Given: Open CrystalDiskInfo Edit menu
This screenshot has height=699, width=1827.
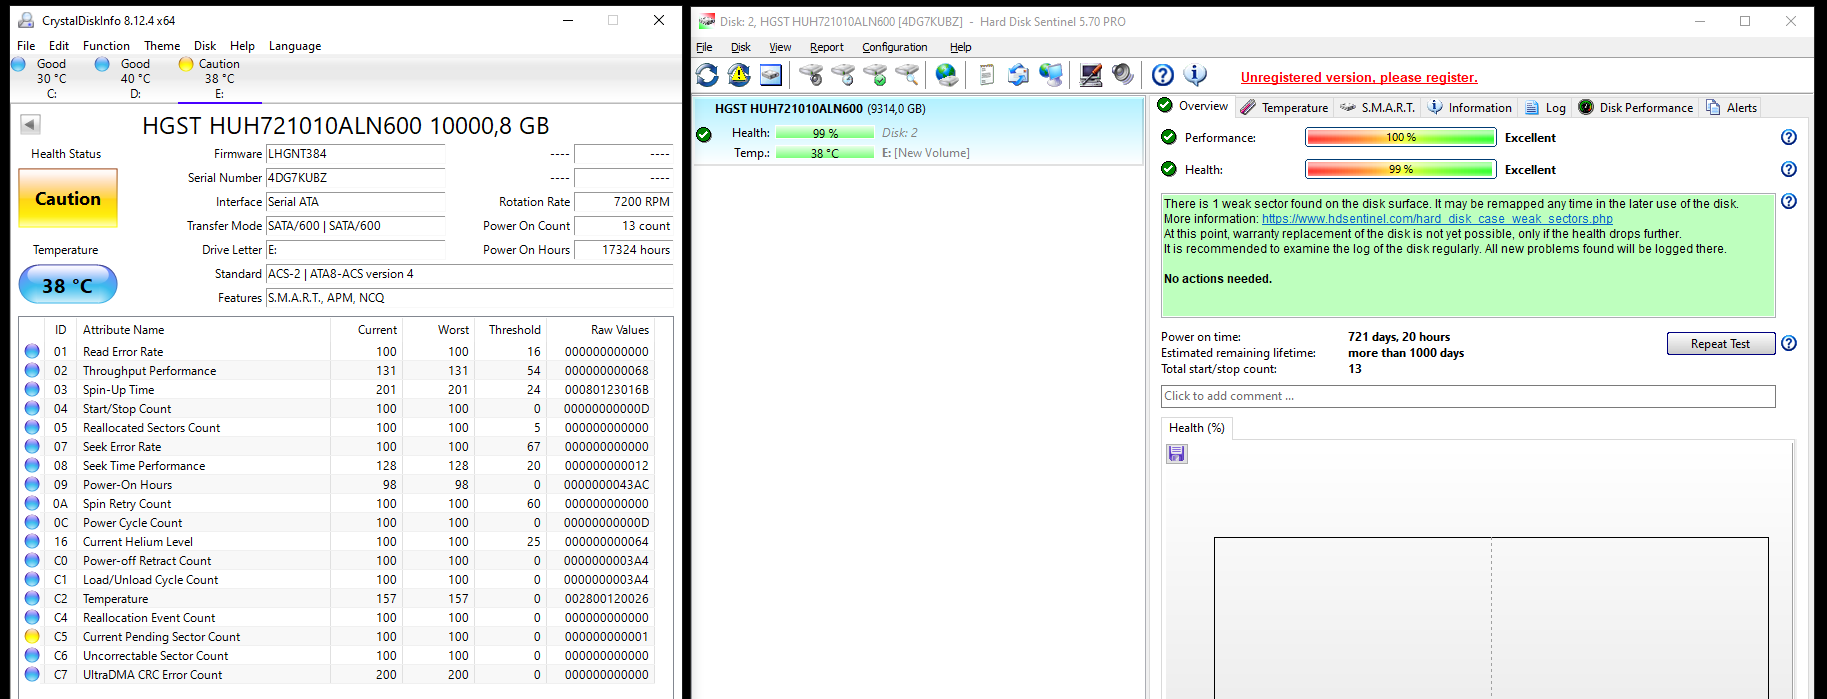Looking at the screenshot, I should pyautogui.click(x=59, y=46).
